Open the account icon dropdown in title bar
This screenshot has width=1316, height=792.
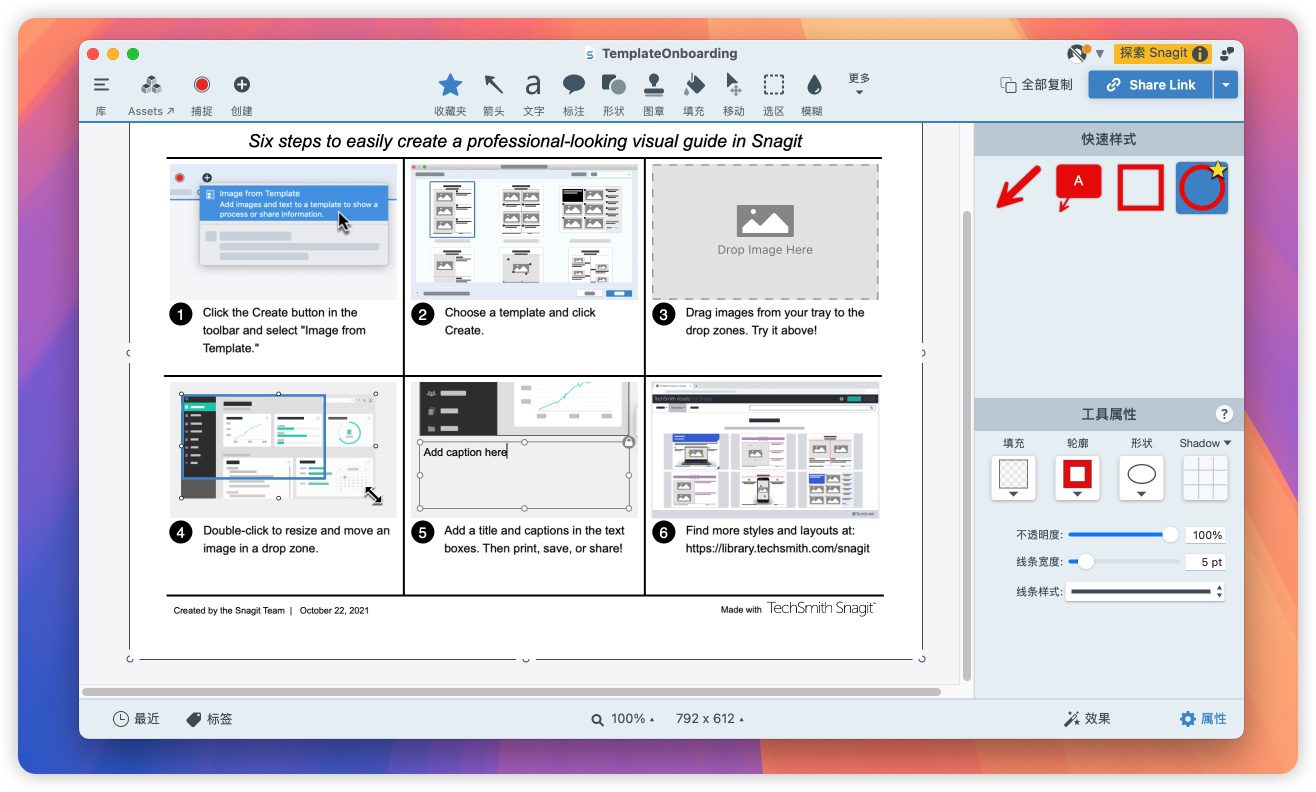(1085, 53)
